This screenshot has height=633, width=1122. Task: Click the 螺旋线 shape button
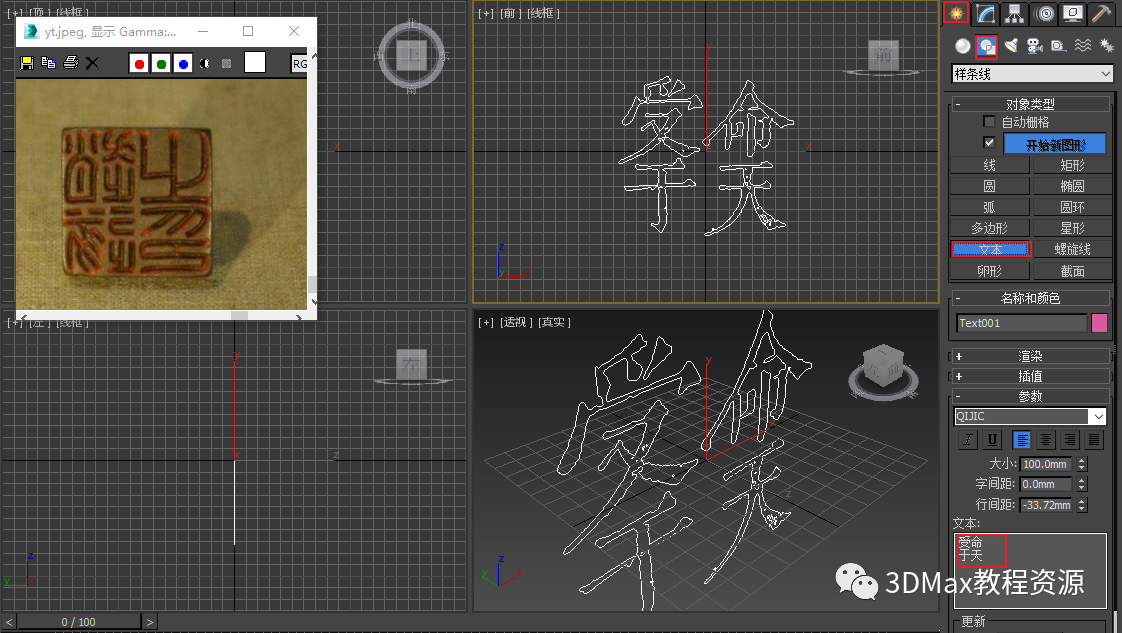click(x=1072, y=249)
